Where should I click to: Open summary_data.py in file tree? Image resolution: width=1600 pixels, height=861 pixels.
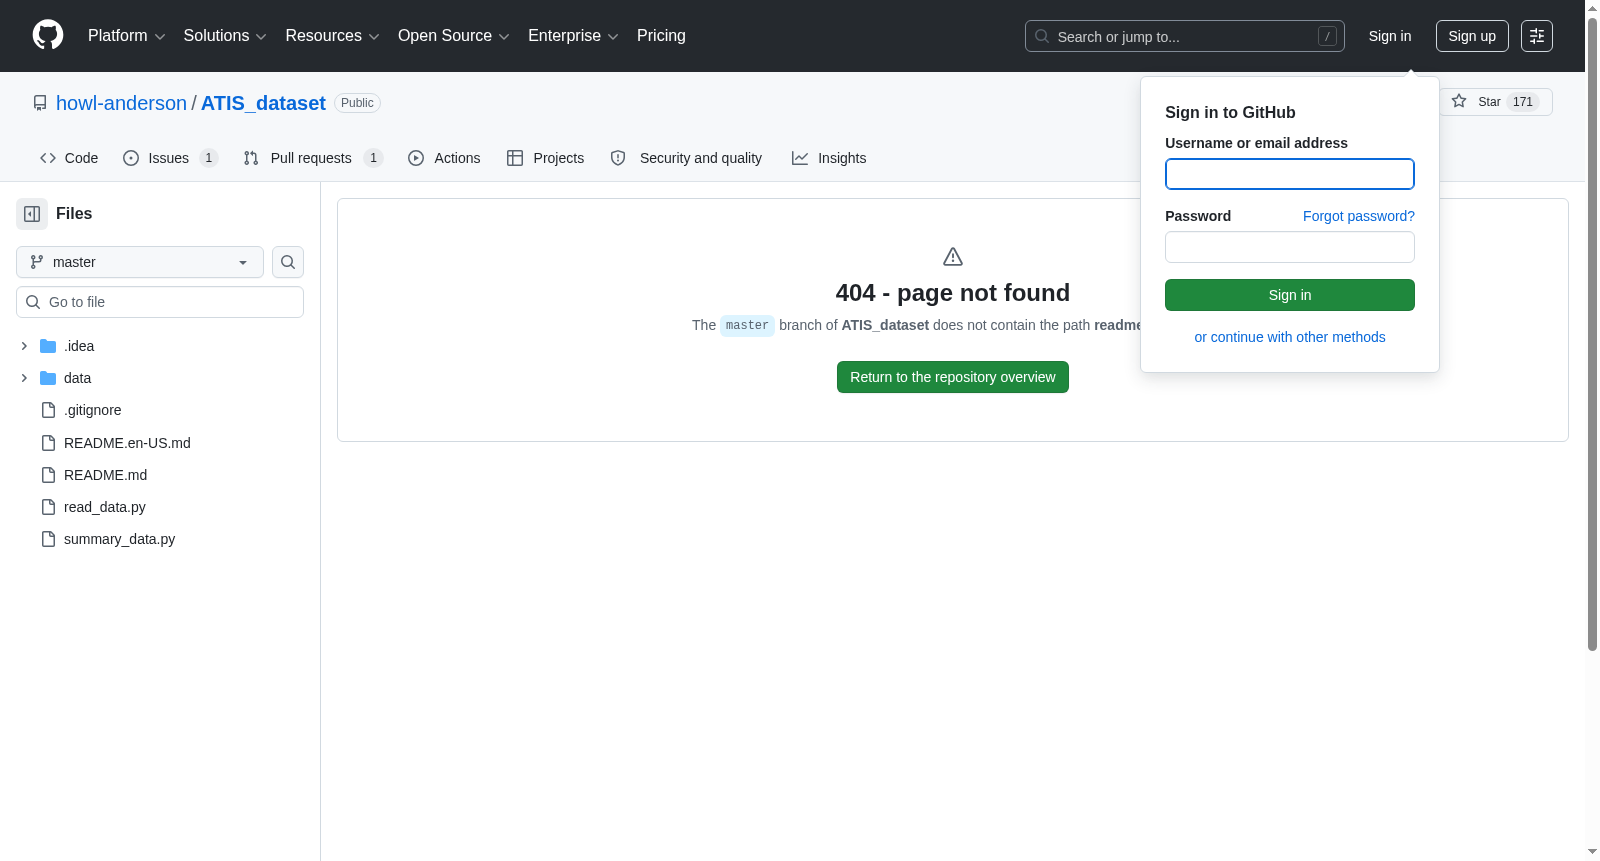[x=119, y=539]
